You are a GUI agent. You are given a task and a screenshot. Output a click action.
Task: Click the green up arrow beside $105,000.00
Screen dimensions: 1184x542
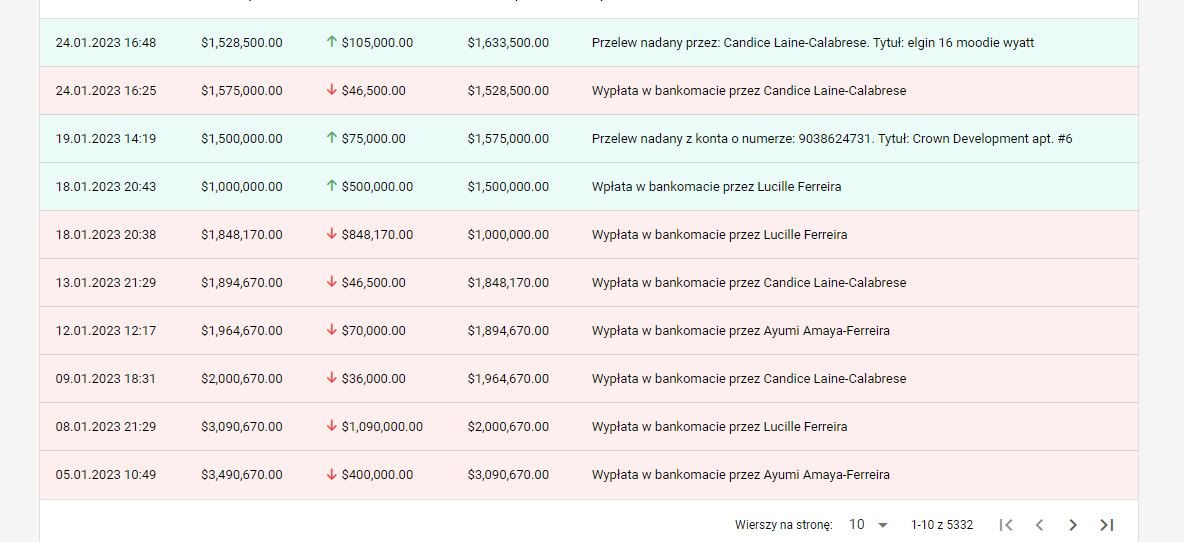pos(331,42)
